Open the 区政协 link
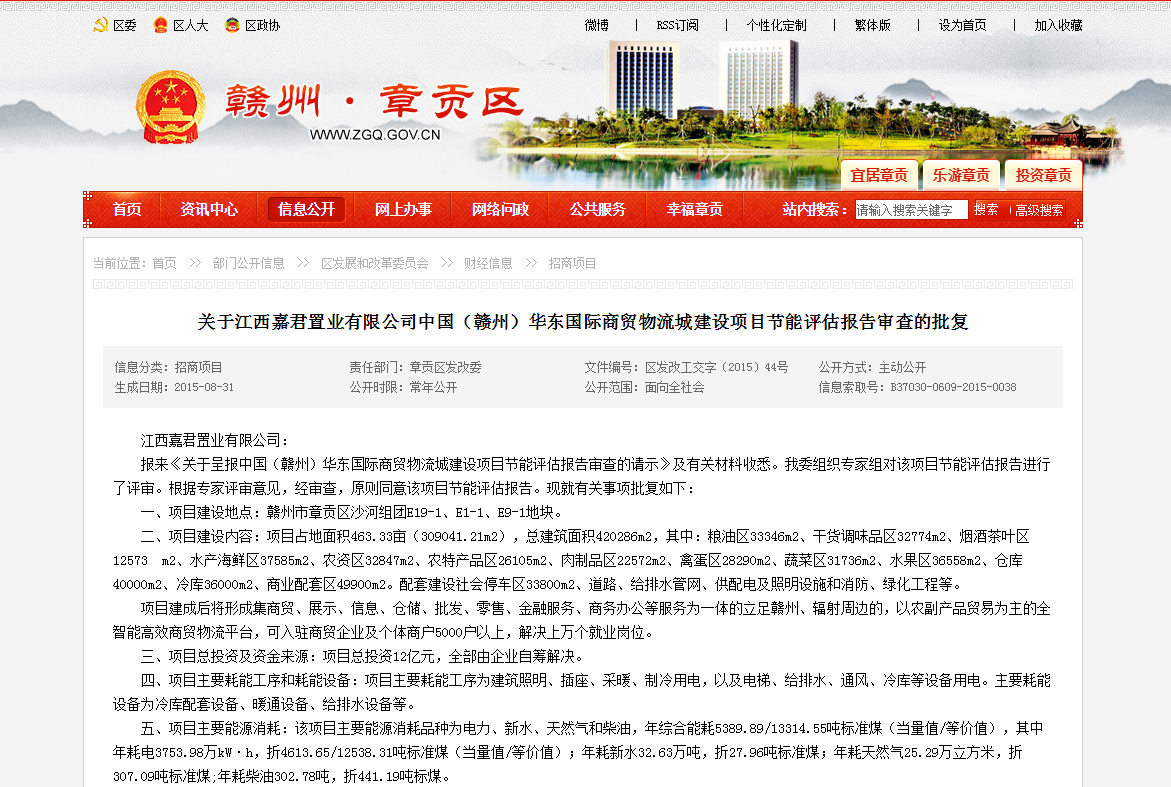Image resolution: width=1171 pixels, height=787 pixels. coord(262,25)
